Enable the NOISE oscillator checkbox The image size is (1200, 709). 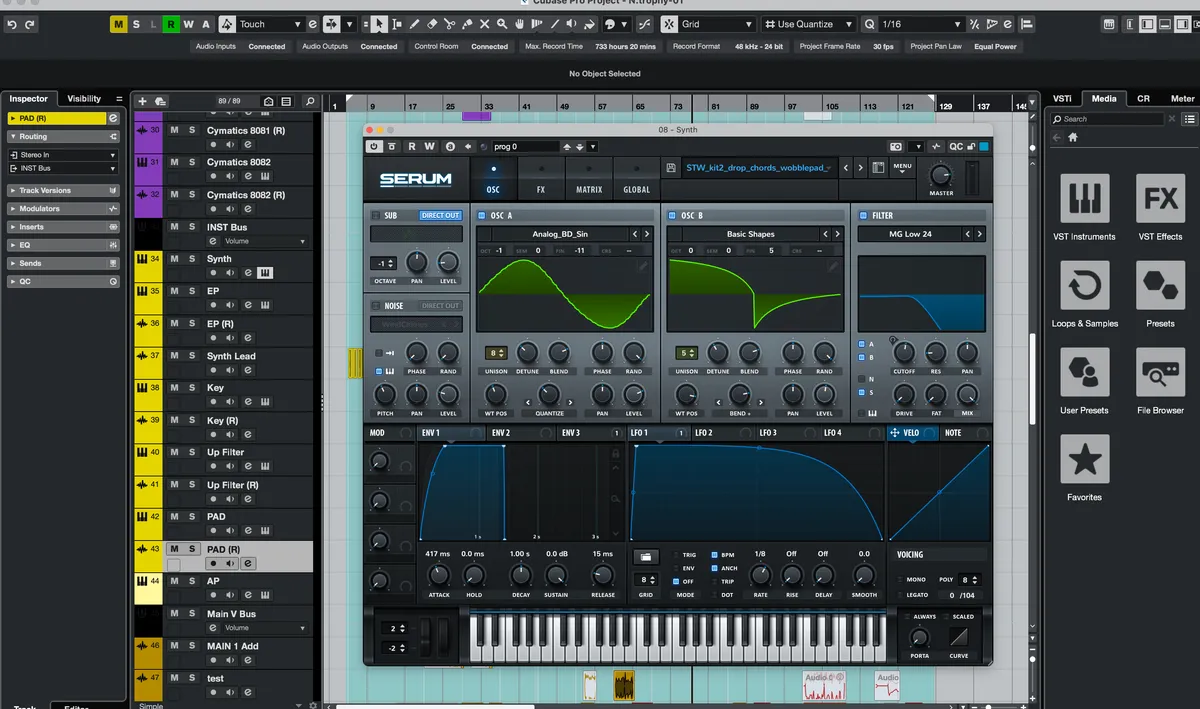(x=375, y=306)
